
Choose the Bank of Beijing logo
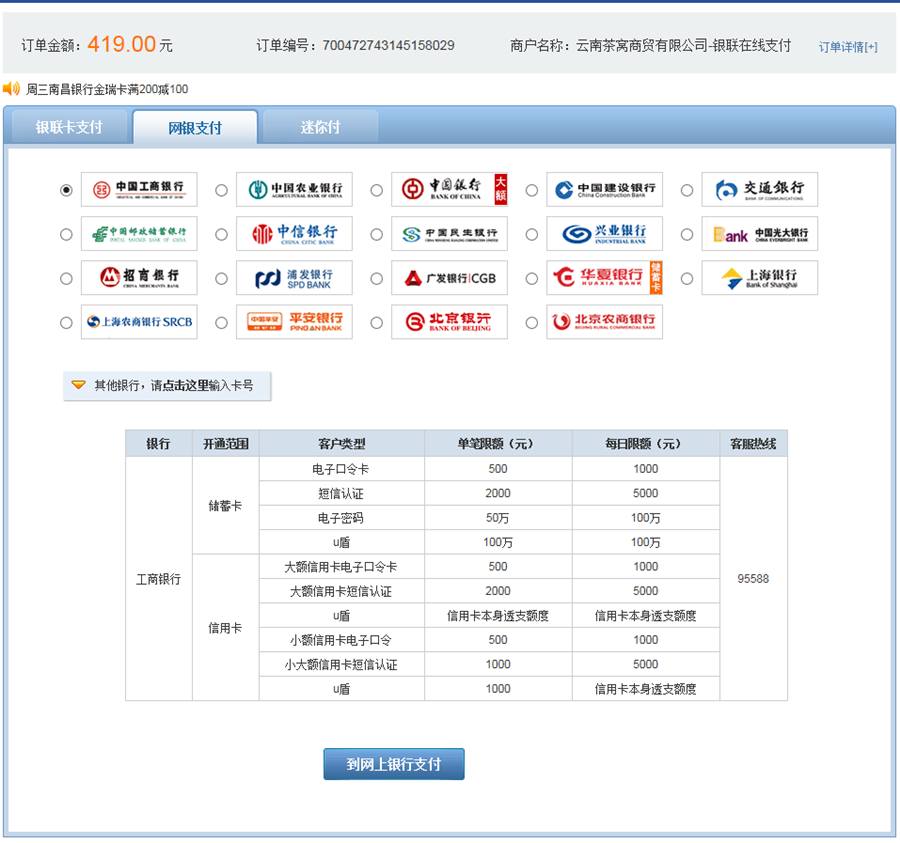(449, 321)
